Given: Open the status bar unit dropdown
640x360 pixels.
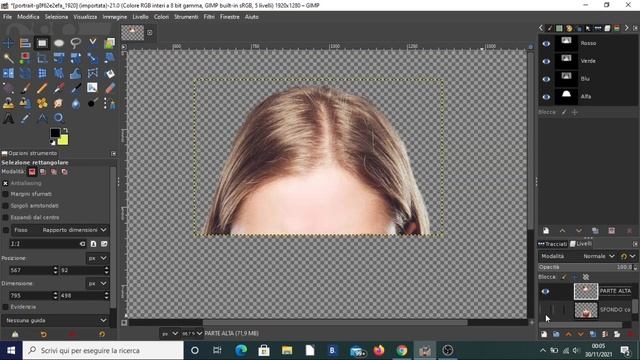Looking at the screenshot, I should click(x=170, y=333).
